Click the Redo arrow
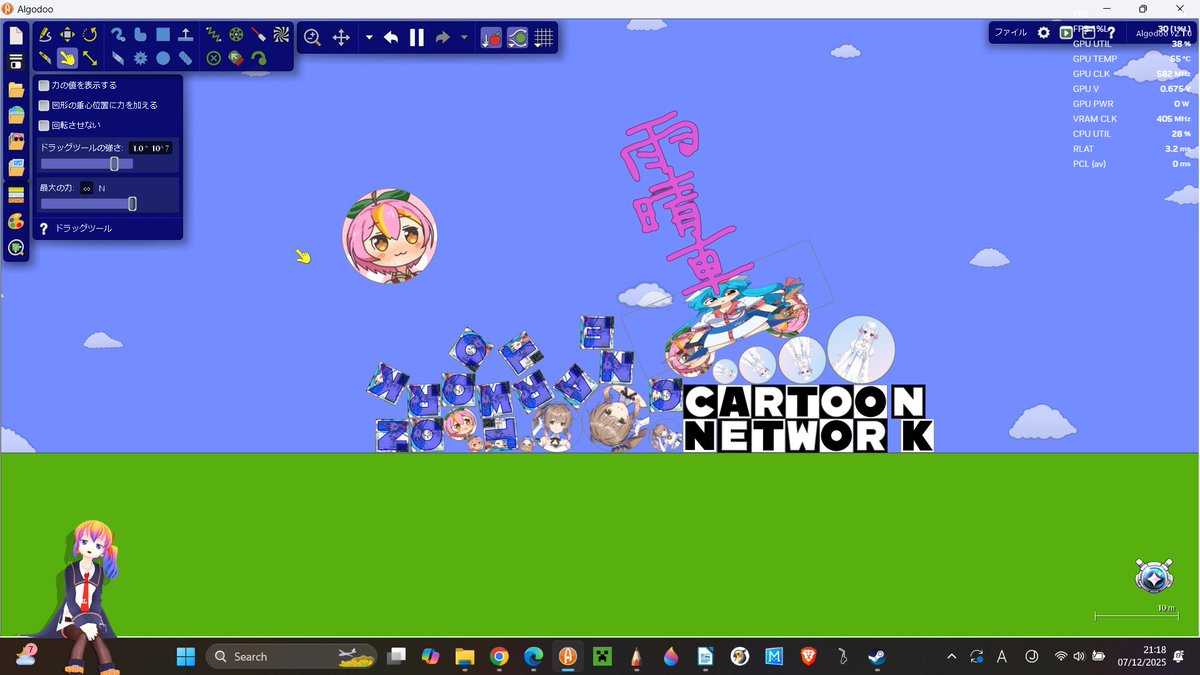Image resolution: width=1200 pixels, height=675 pixels. pos(443,38)
